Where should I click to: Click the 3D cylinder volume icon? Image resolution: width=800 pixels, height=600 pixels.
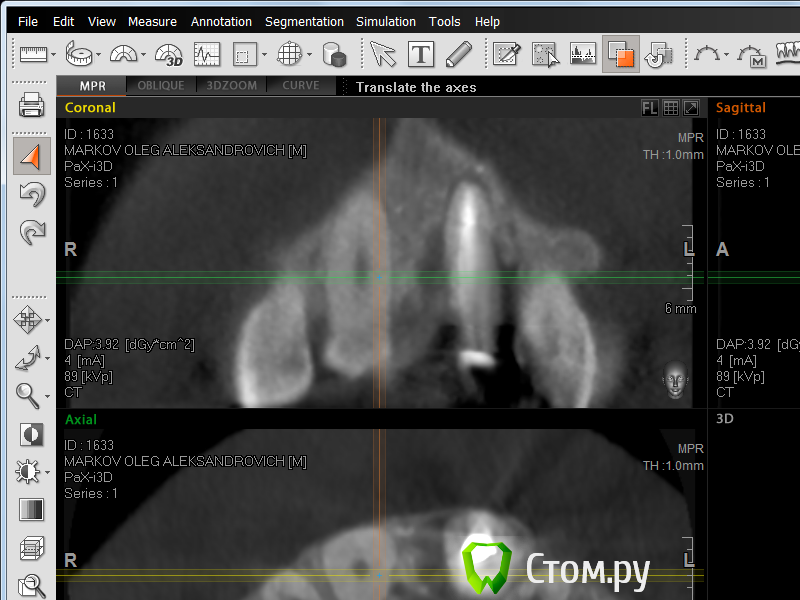pos(334,54)
